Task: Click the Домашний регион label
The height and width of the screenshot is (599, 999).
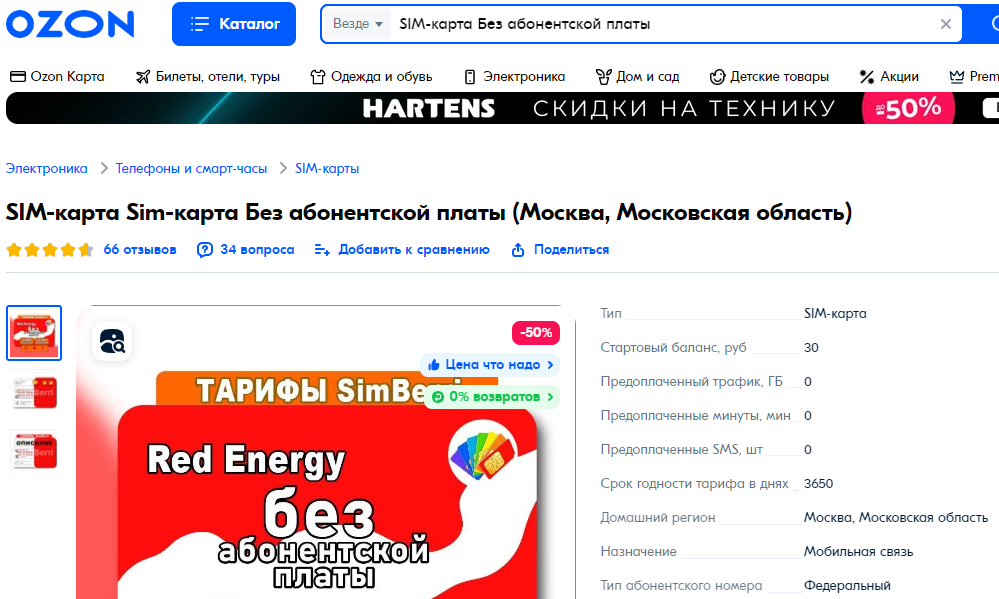Action: [x=658, y=517]
